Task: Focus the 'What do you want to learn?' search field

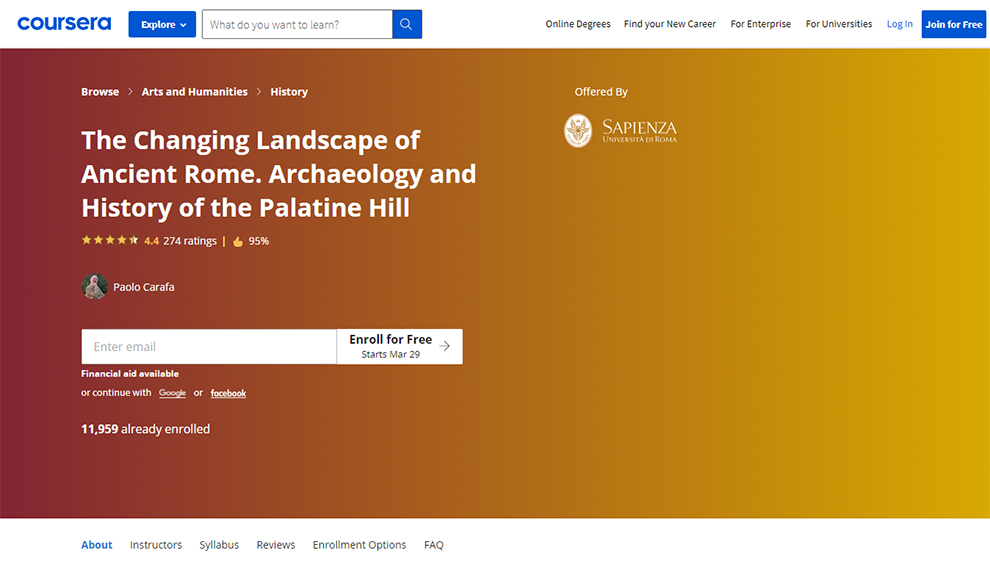Action: tap(297, 24)
